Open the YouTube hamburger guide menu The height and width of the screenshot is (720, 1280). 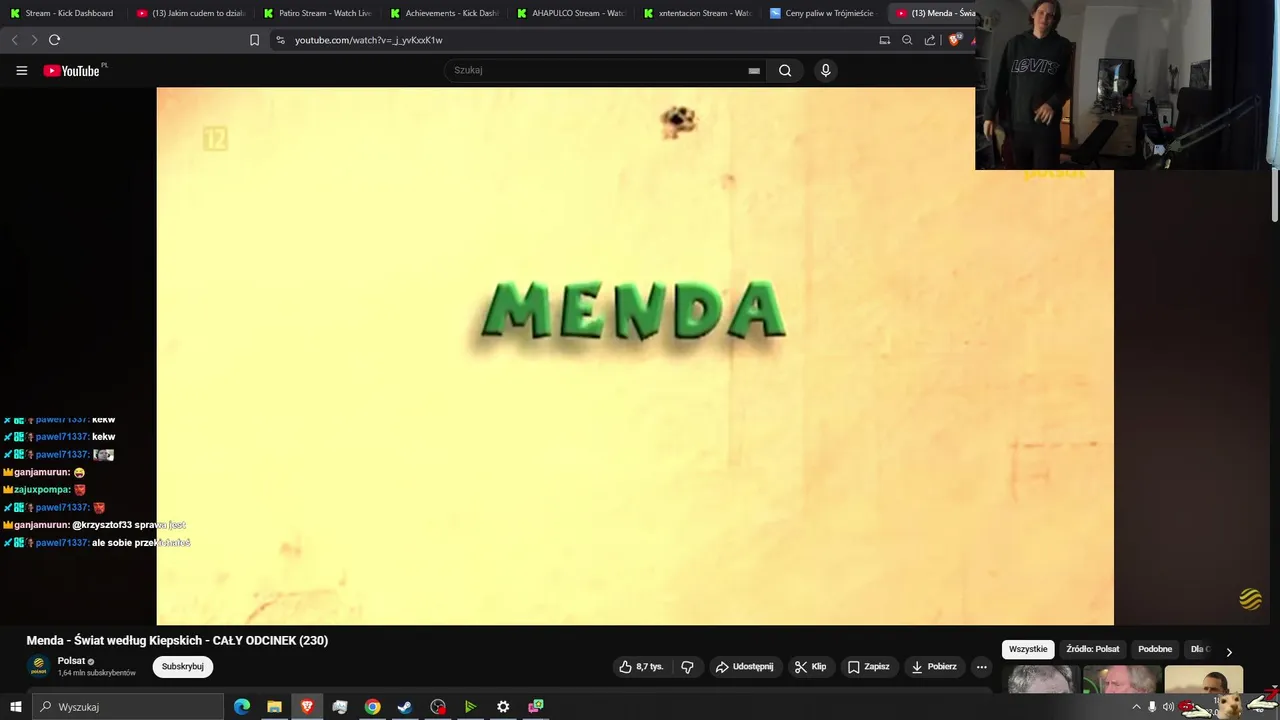point(21,71)
